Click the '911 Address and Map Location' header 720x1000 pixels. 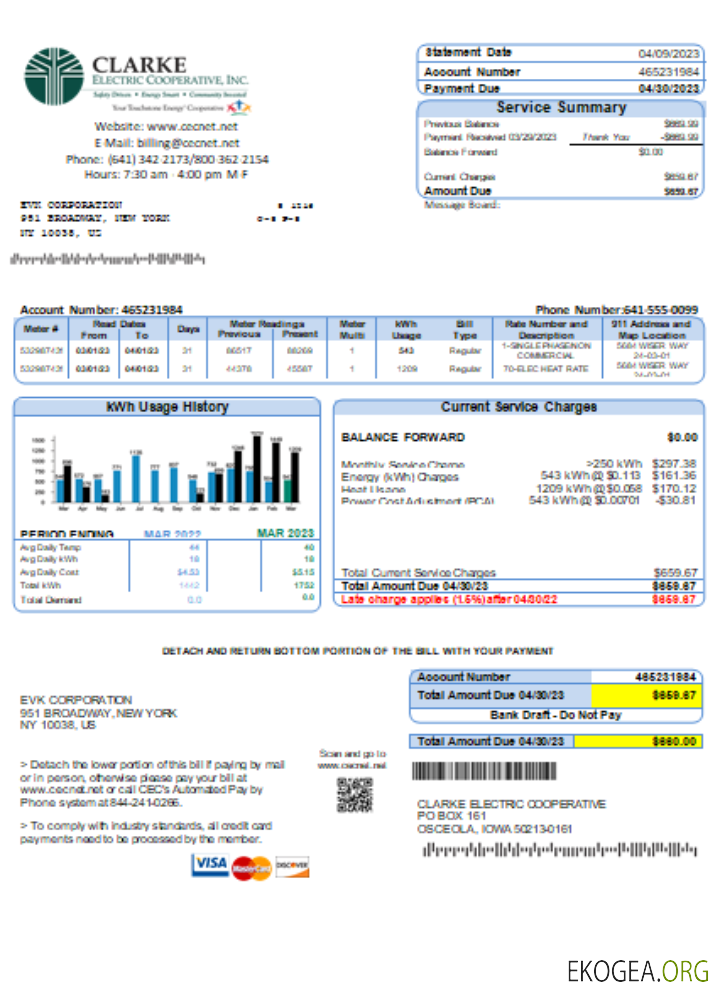point(650,329)
